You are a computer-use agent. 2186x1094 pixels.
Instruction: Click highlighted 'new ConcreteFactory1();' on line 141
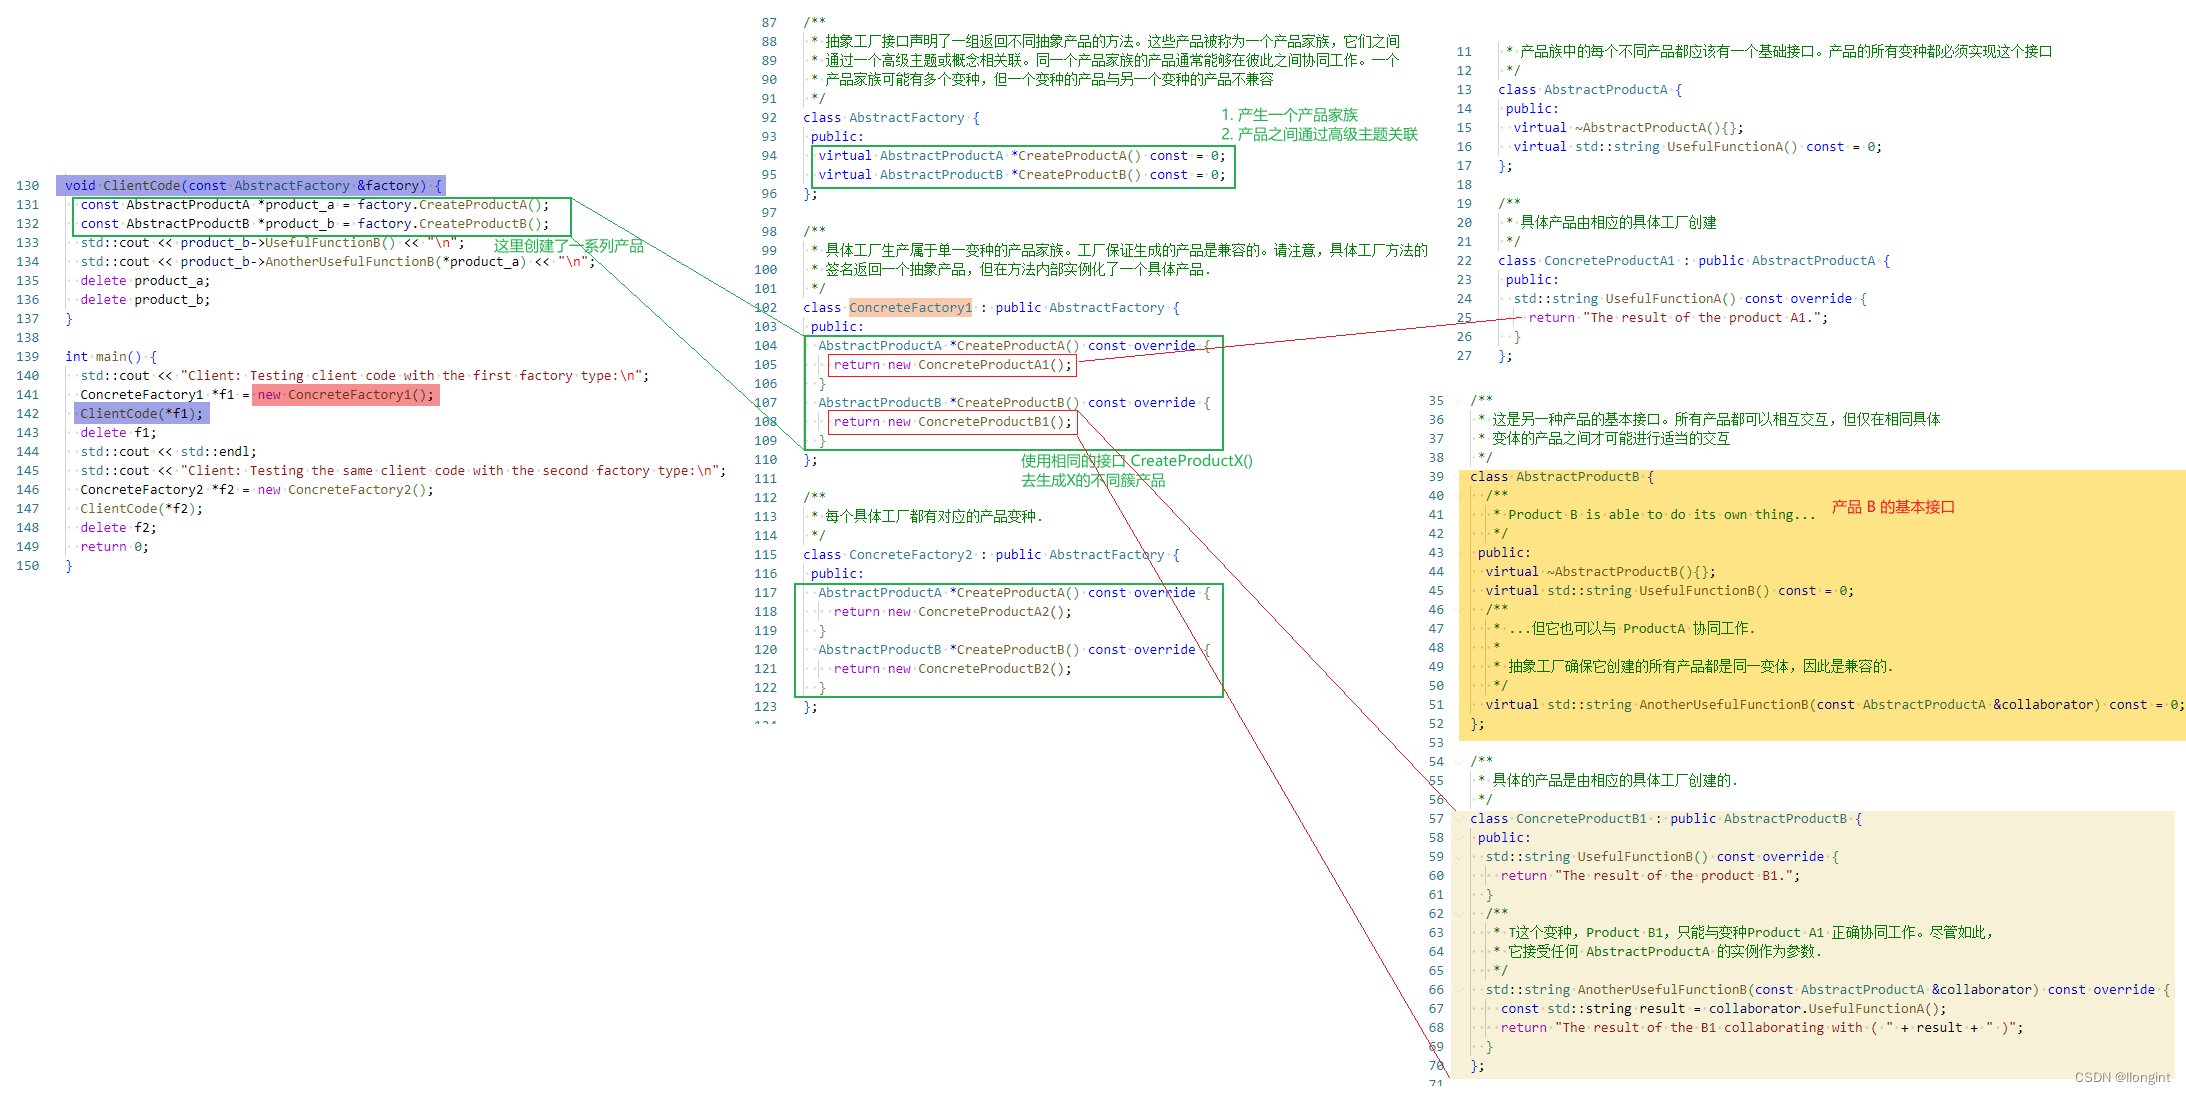[x=346, y=395]
